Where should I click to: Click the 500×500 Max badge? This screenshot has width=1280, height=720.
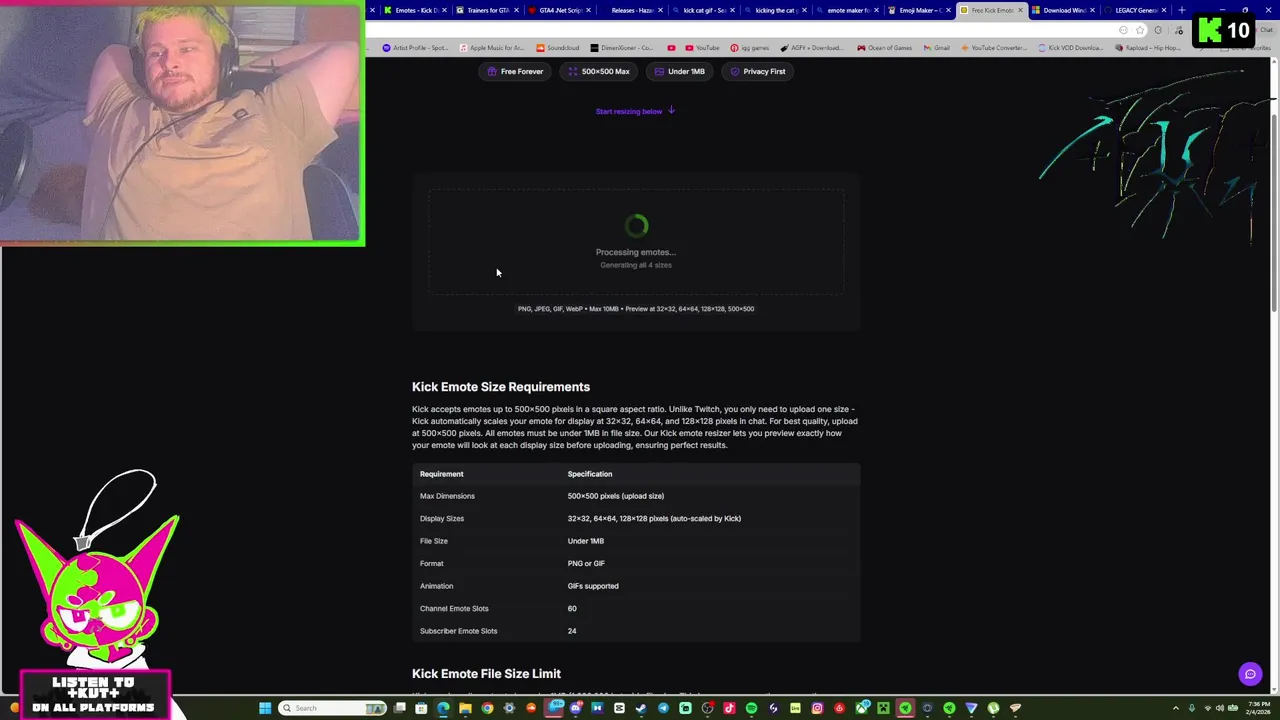(598, 71)
